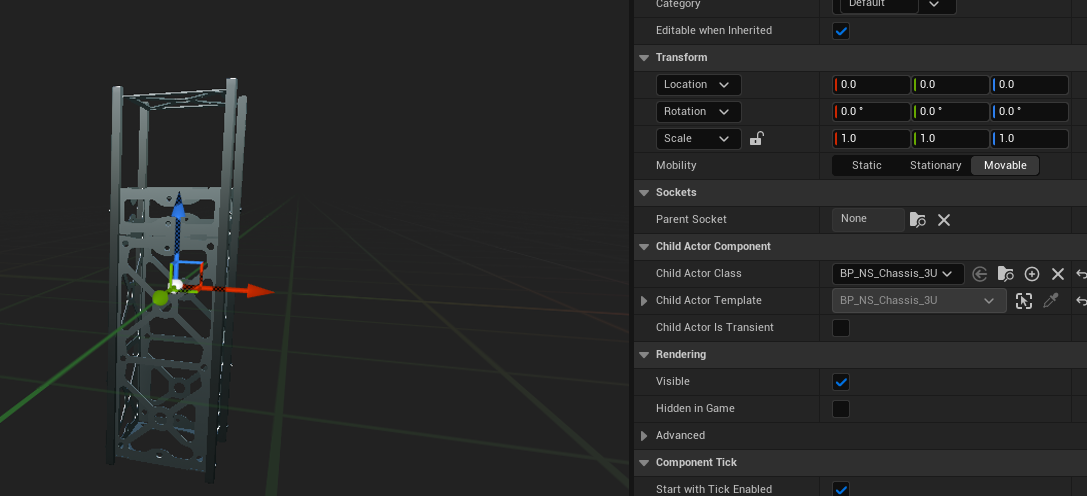This screenshot has width=1087, height=496.
Task: Clear the Parent Socket value
Action: (943, 220)
